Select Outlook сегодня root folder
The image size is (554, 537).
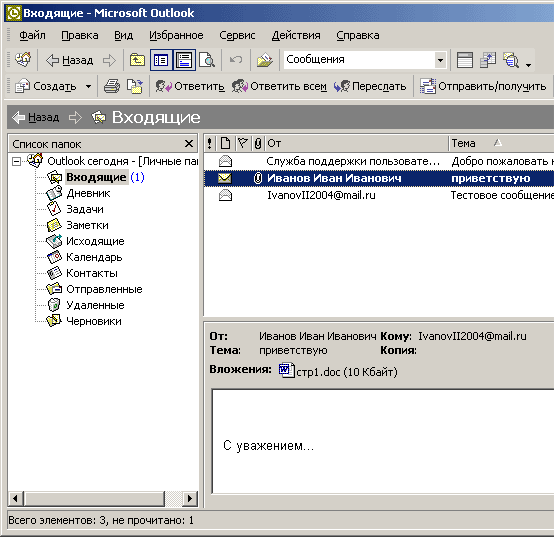pyautogui.click(x=123, y=161)
